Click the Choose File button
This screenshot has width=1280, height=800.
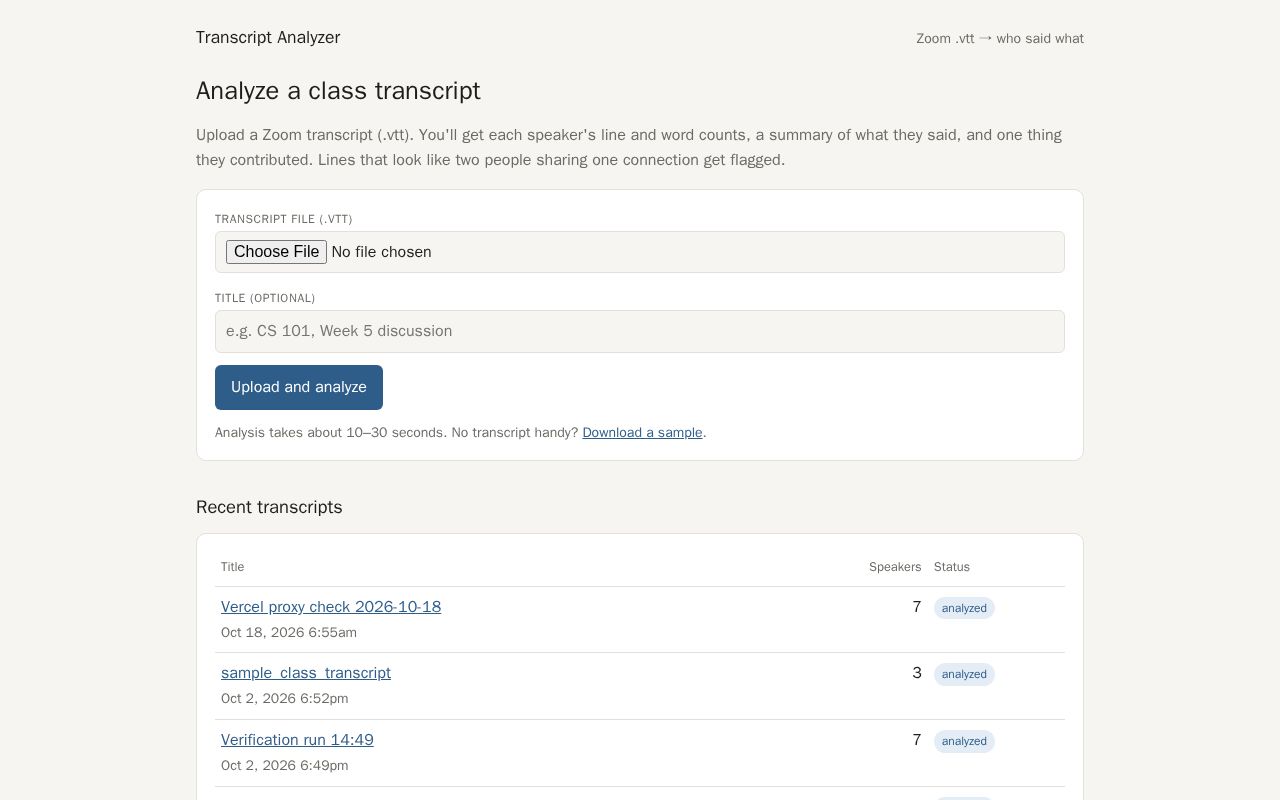coord(276,252)
